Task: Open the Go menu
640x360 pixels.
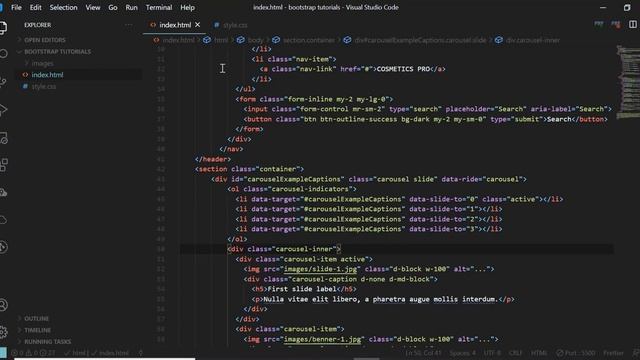Action: click(x=113, y=7)
